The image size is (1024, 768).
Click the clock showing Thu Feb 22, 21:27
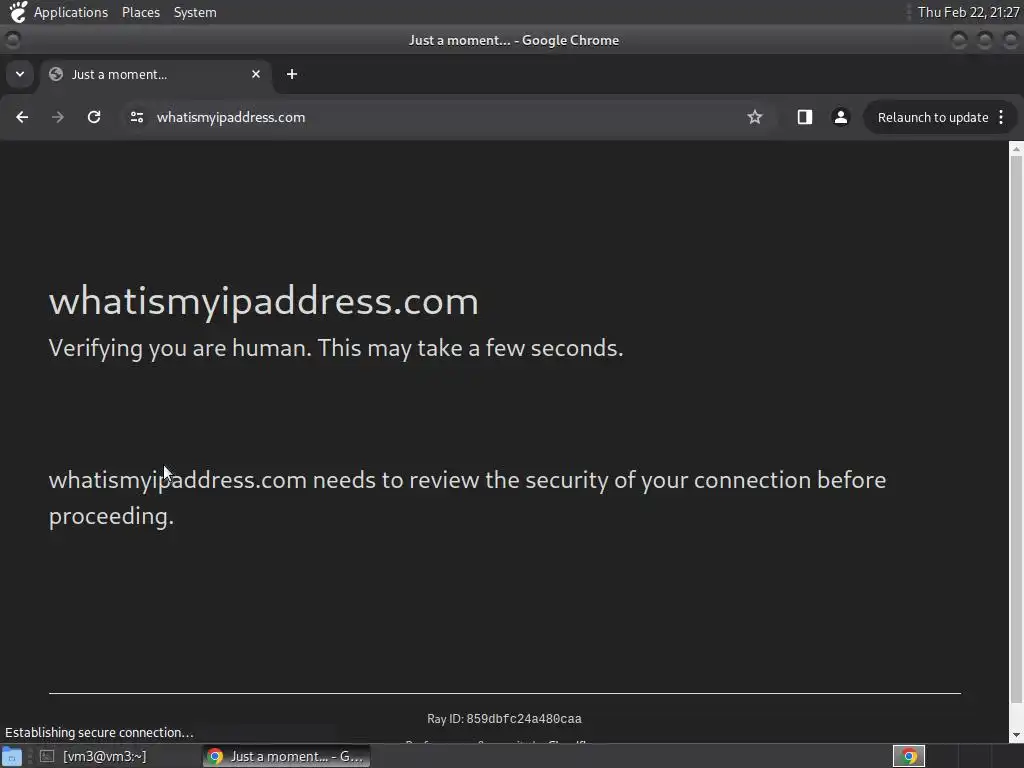click(x=968, y=12)
